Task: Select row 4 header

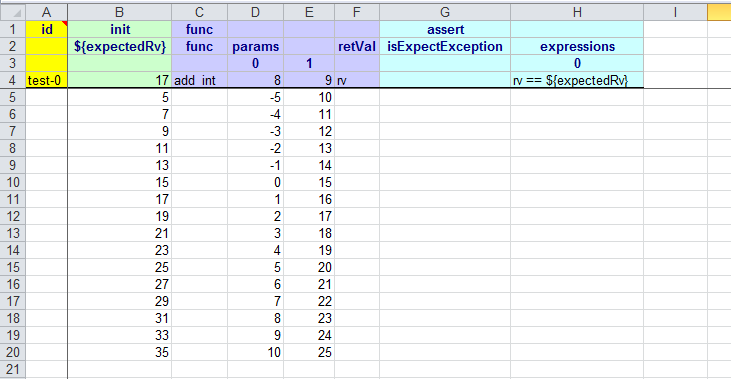Action: pos(13,80)
